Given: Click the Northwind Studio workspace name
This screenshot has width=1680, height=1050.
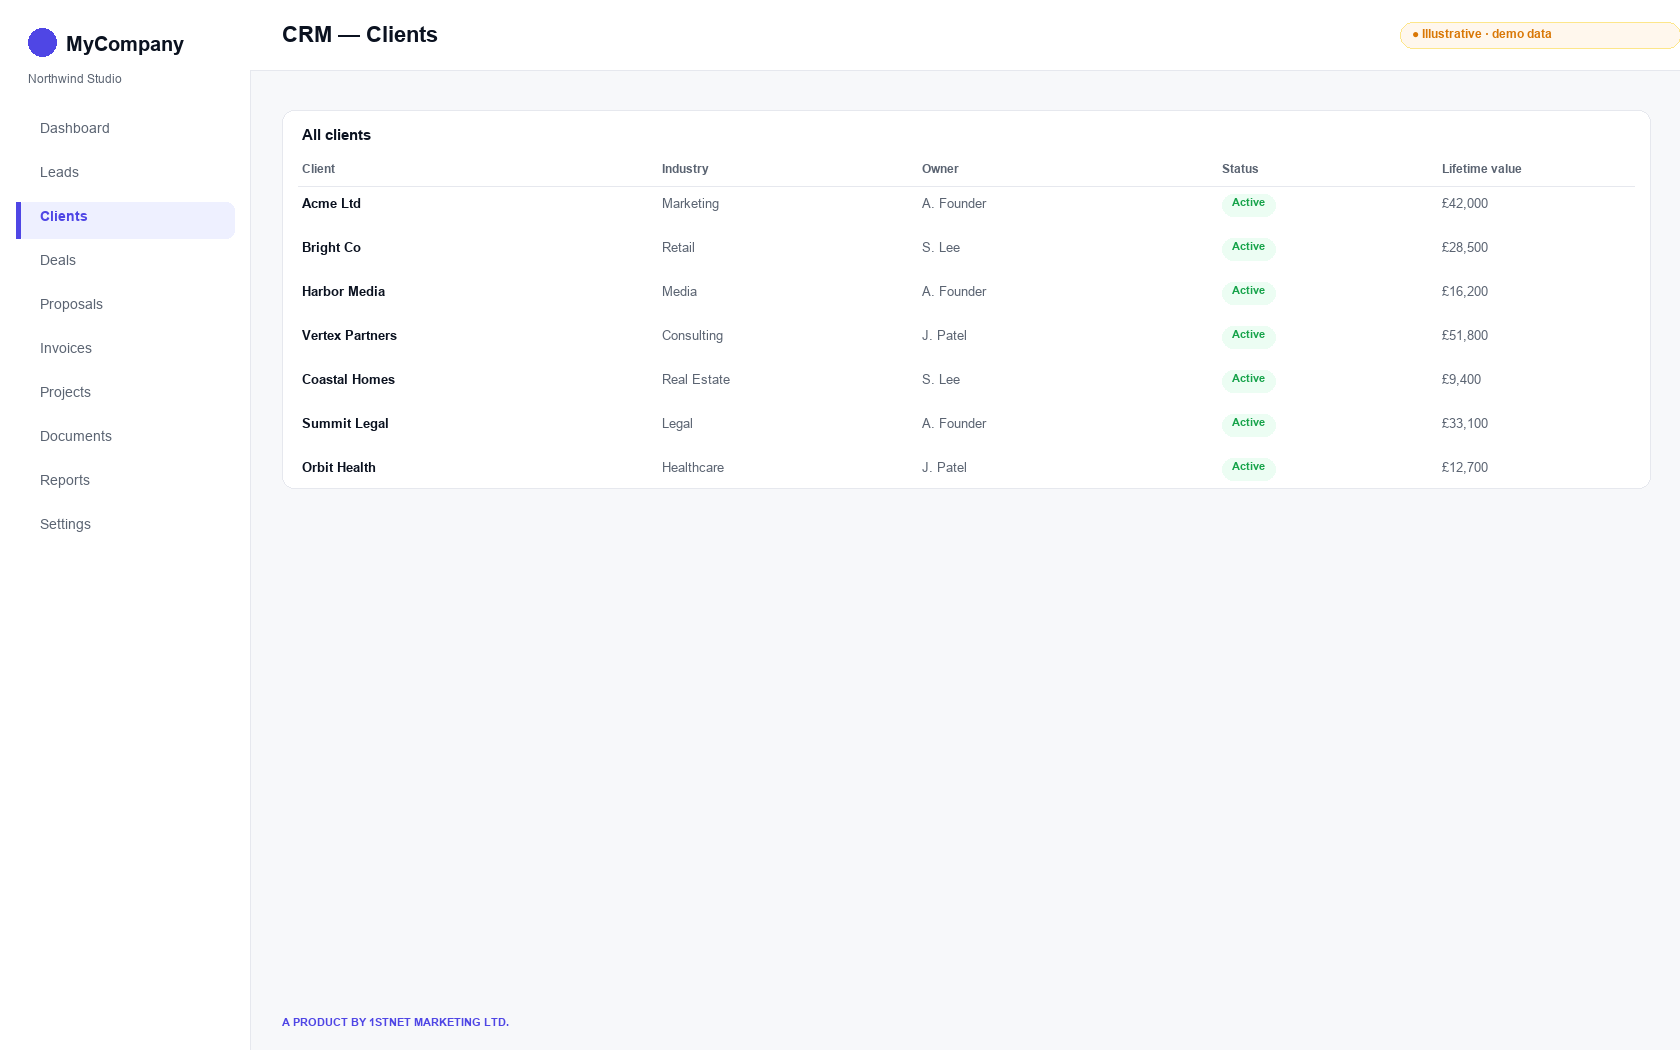Looking at the screenshot, I should pos(75,79).
